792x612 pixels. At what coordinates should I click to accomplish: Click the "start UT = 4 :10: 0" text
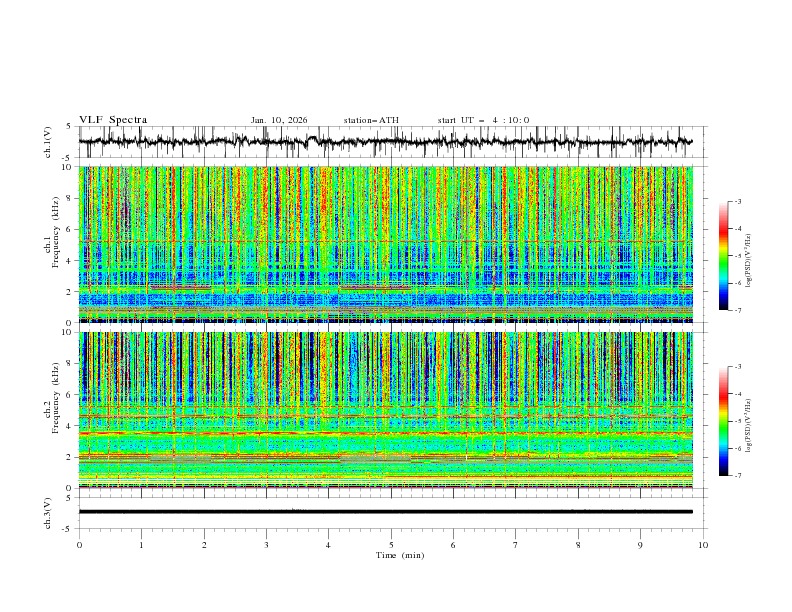[x=483, y=120]
